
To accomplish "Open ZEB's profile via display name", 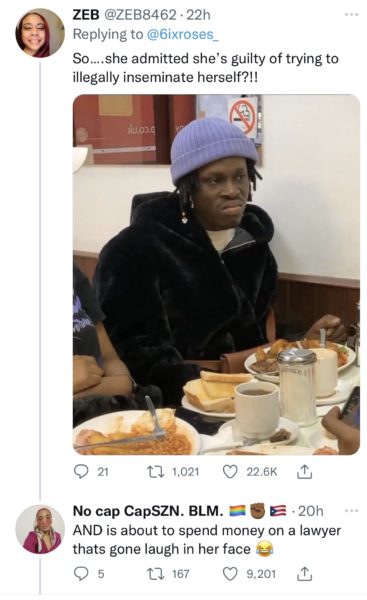I will [85, 15].
